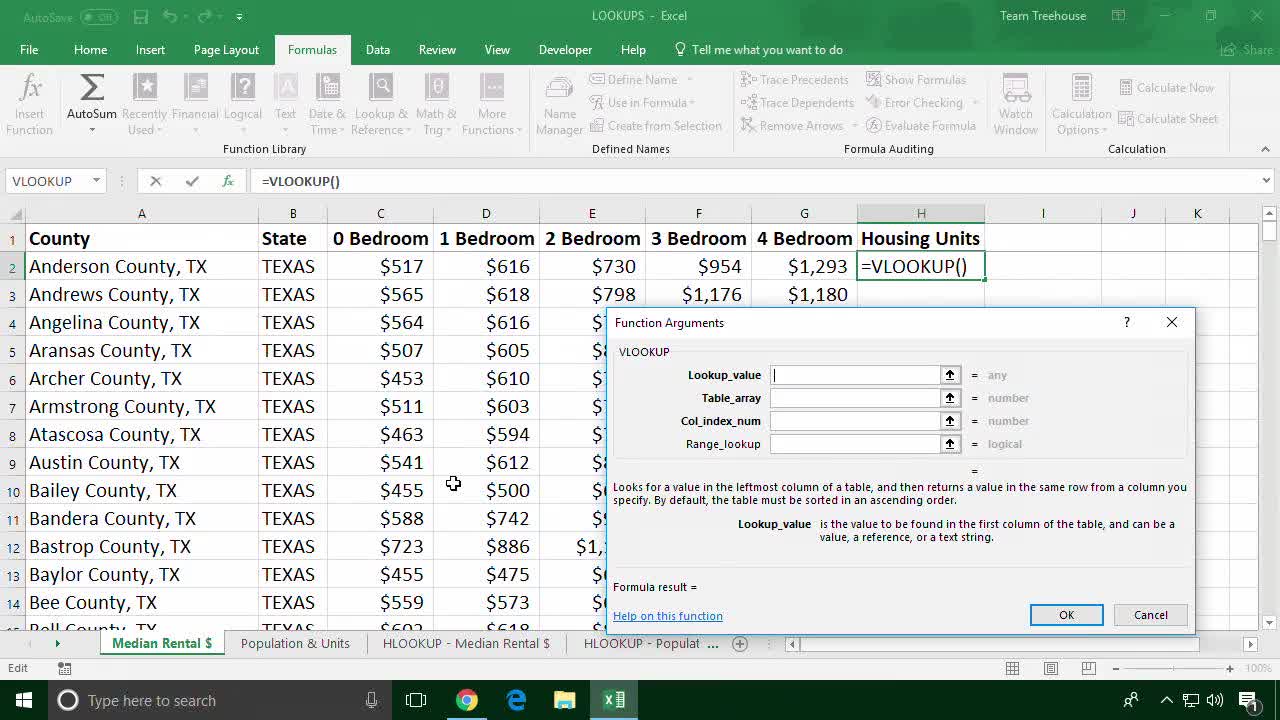Screen dimensions: 1280x720
Task: Open Chrome from the taskbar
Action: tap(467, 700)
